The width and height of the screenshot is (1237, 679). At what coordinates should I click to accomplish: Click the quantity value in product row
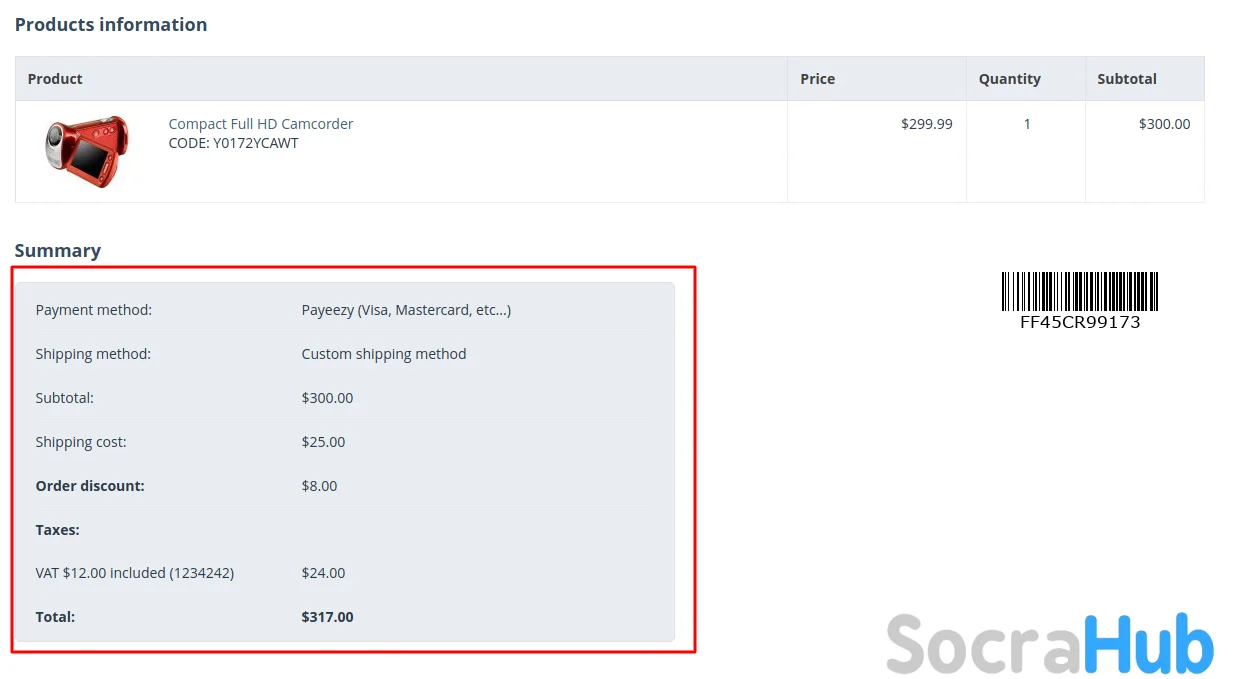click(x=1026, y=124)
